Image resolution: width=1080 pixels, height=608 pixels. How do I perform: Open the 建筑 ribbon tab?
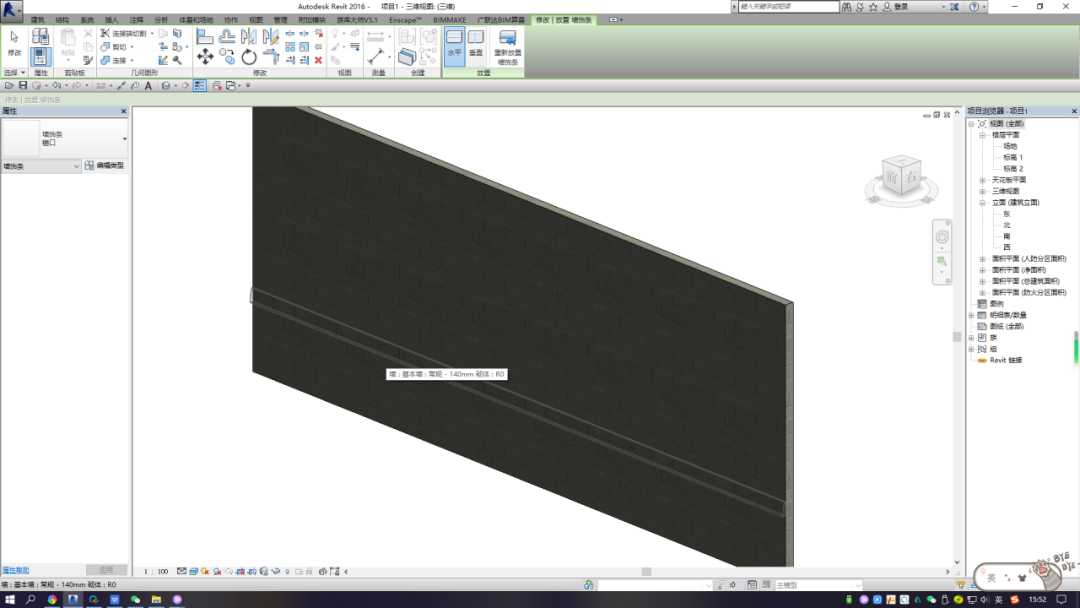tap(37, 20)
